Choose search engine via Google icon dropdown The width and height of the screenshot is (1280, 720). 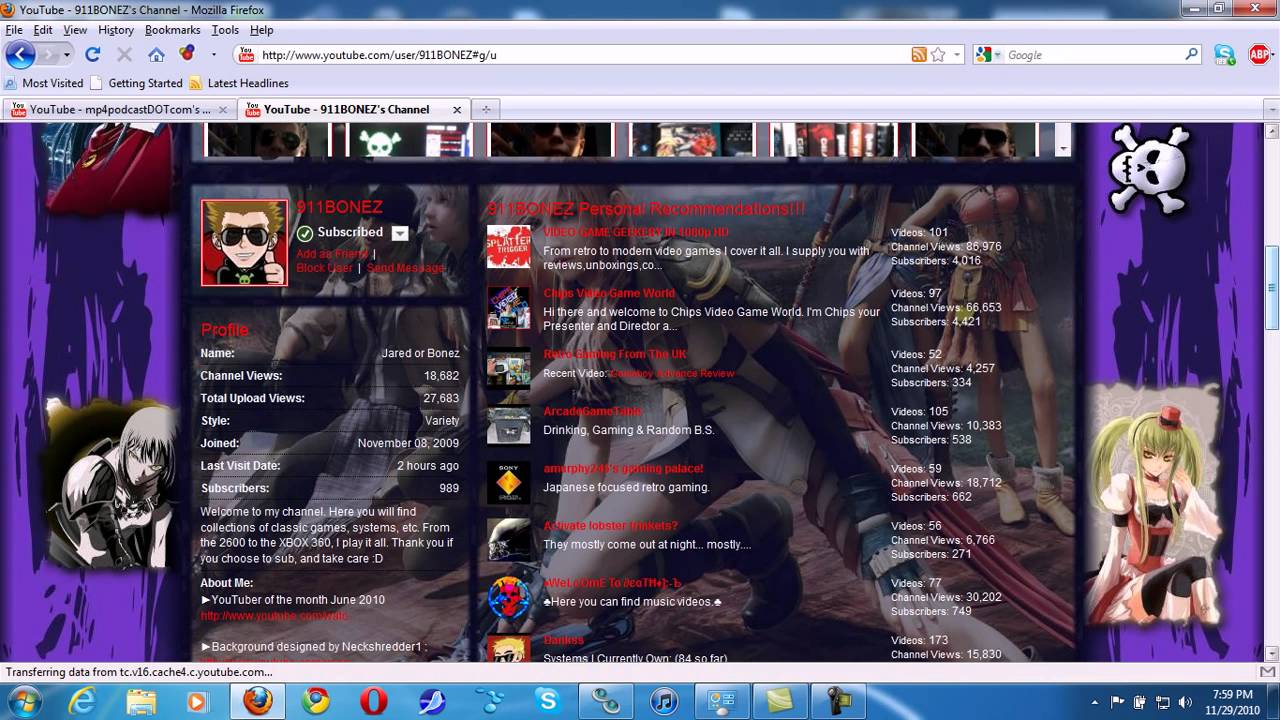tap(986, 55)
